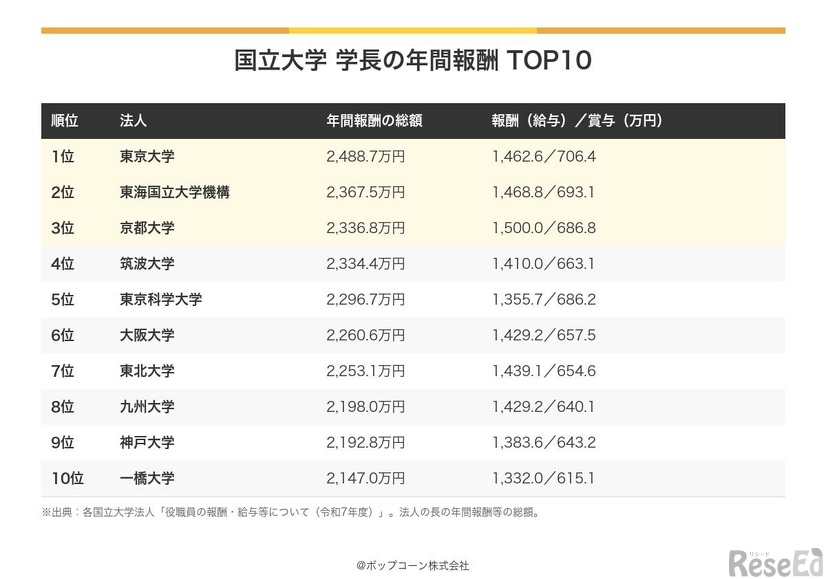Select the 10位 rank cell
Viewport: 826px width, 579px height.
point(67,478)
